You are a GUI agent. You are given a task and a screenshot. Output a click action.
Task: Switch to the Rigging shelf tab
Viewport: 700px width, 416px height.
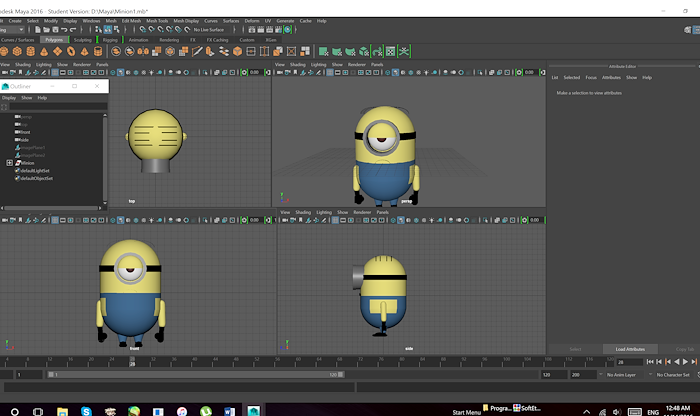[110, 40]
